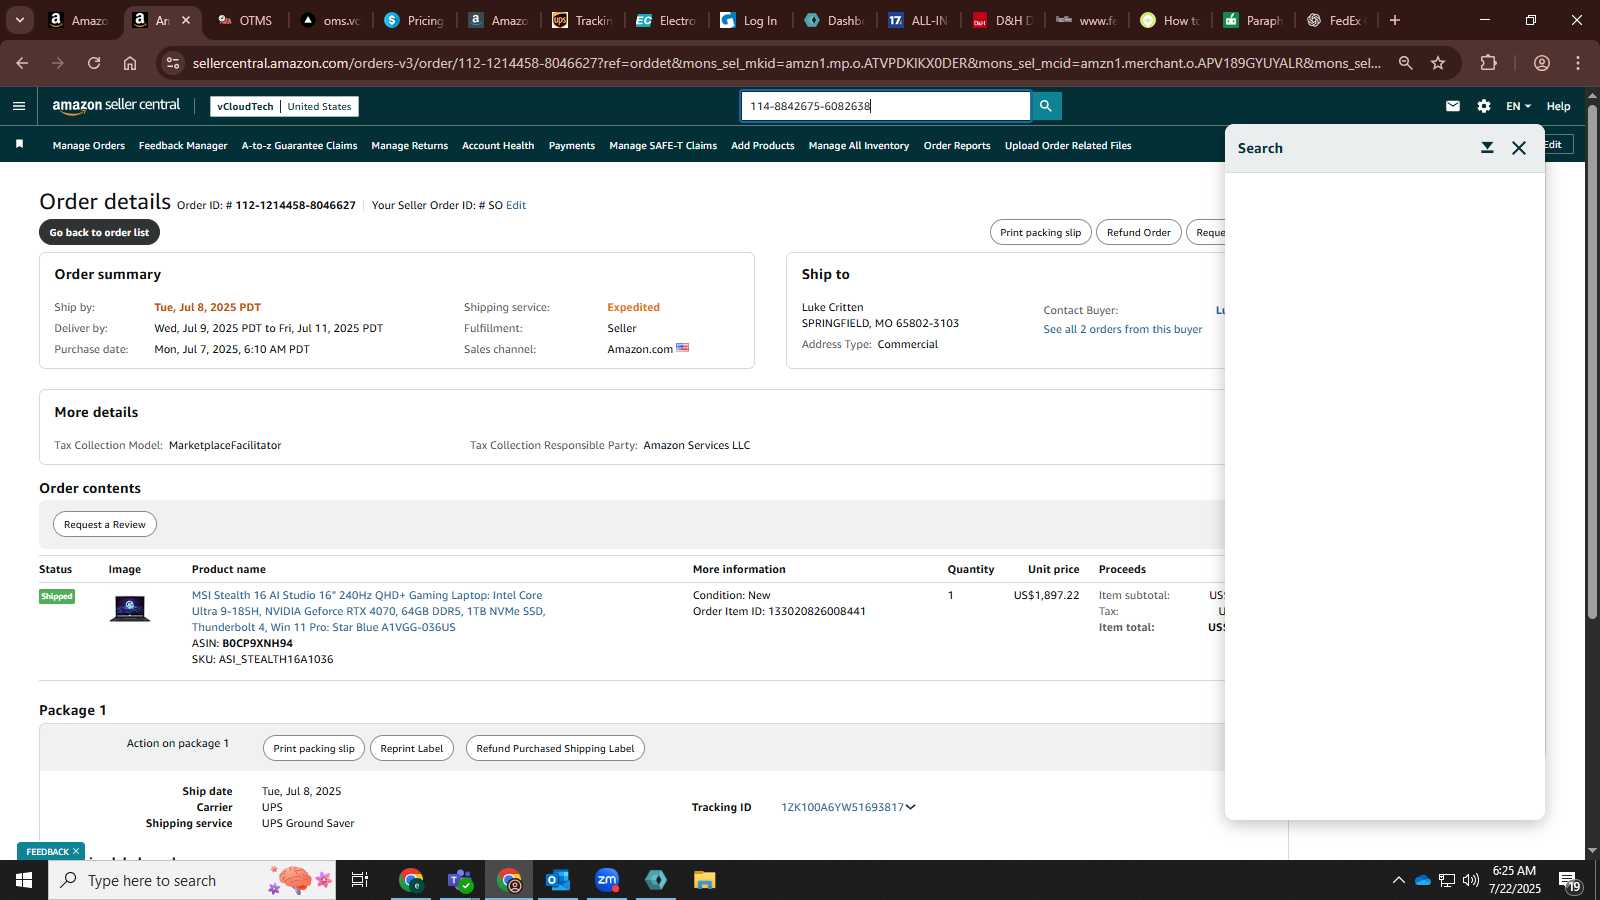
Task: Click the bookmark flag icon in navigation bar
Action: point(19,145)
